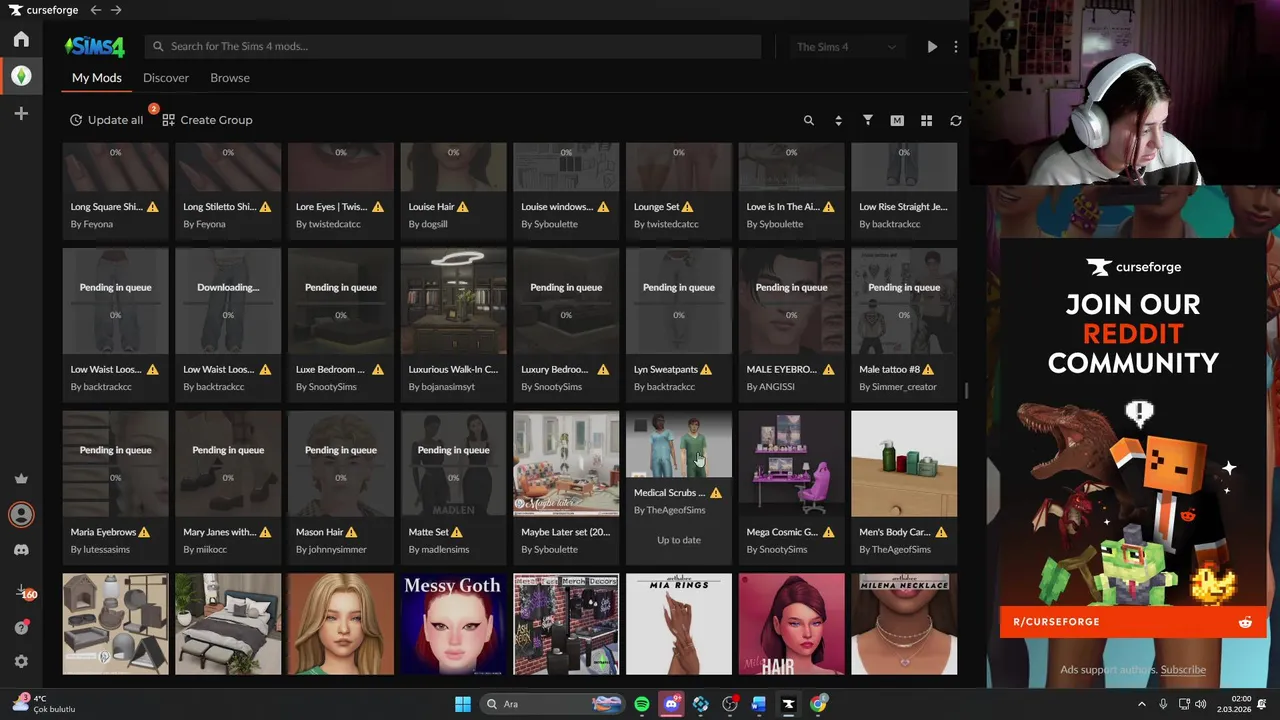
Task: Open Luxurious Walk-In Closet thumbnail
Action: pyautogui.click(x=454, y=301)
